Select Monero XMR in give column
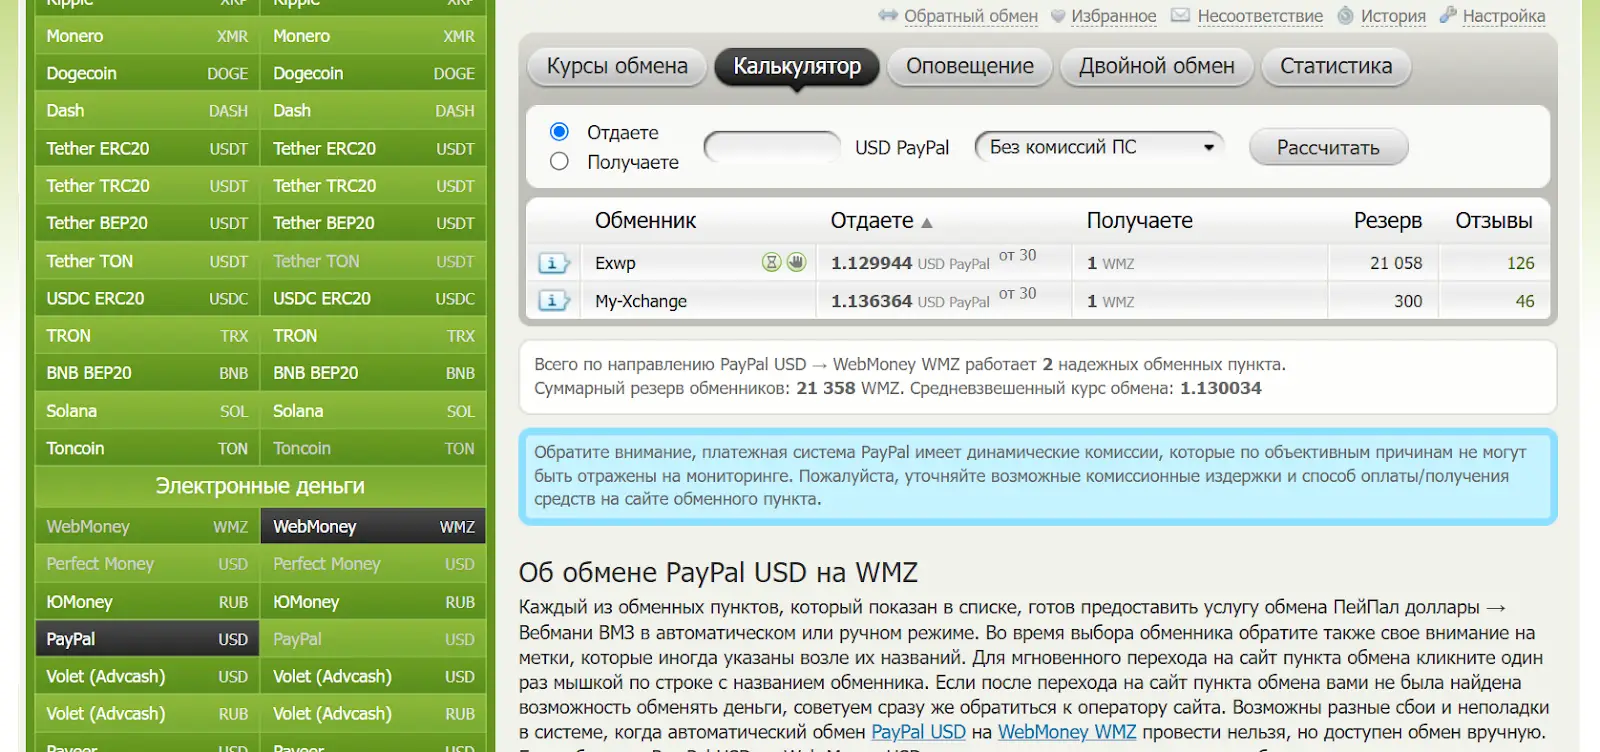Image resolution: width=1600 pixels, height=752 pixels. [x=147, y=36]
